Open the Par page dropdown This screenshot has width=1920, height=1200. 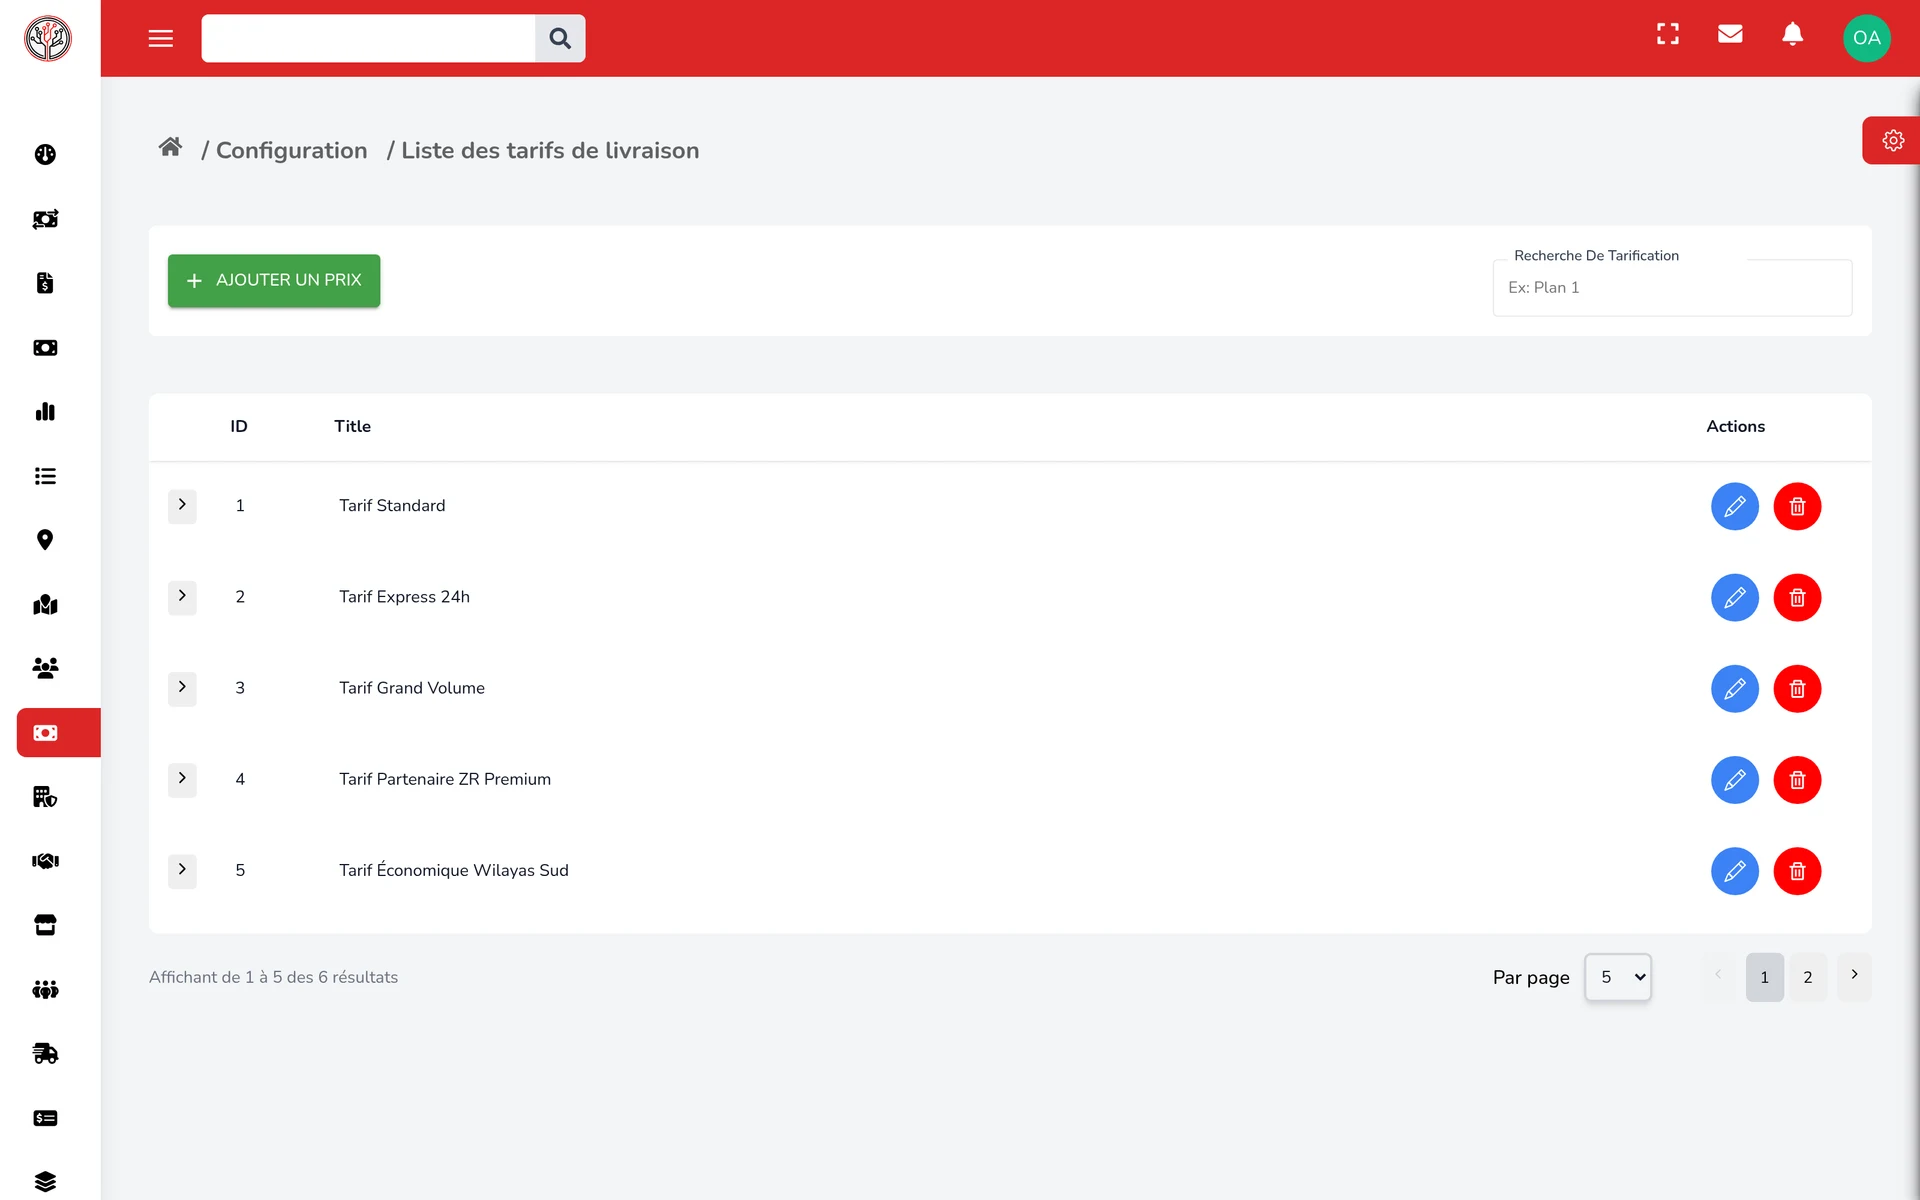pyautogui.click(x=1618, y=977)
